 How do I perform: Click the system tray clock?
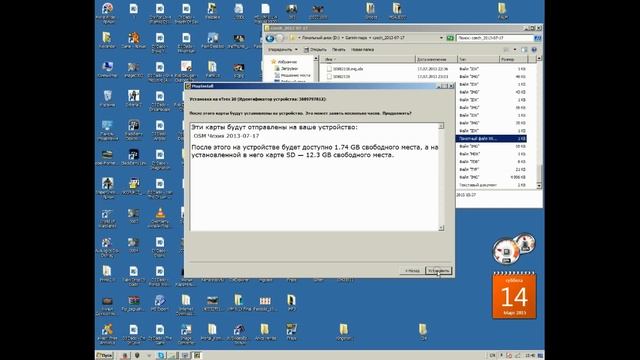[530, 356]
